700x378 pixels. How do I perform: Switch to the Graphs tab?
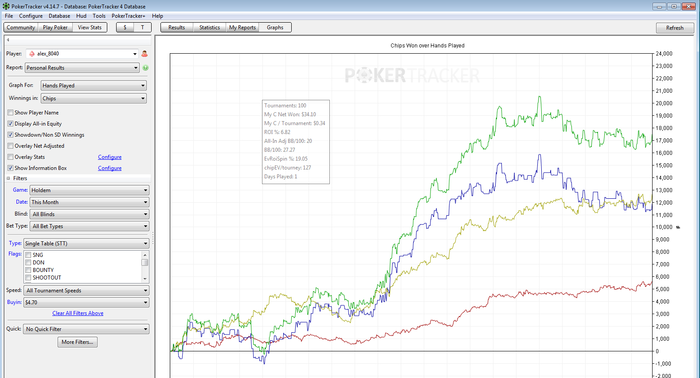[275, 27]
